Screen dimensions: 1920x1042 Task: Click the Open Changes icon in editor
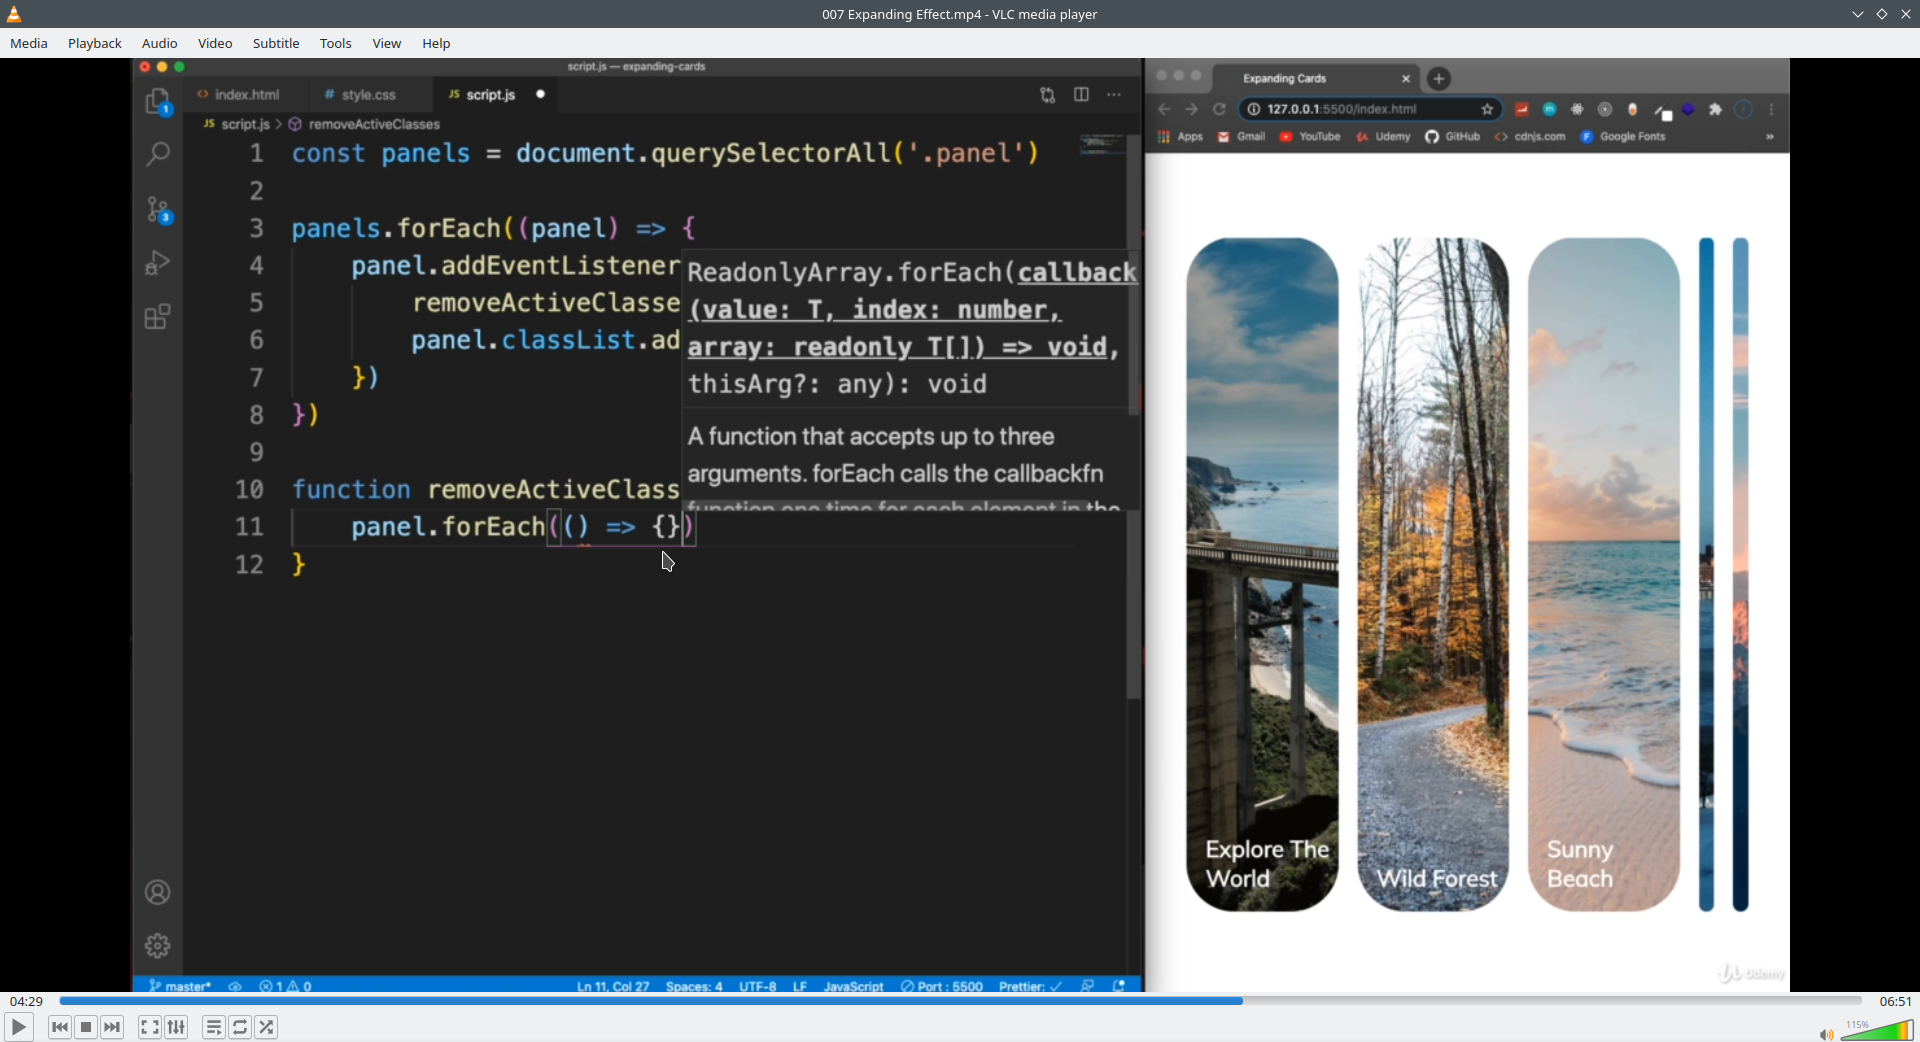click(x=1047, y=95)
